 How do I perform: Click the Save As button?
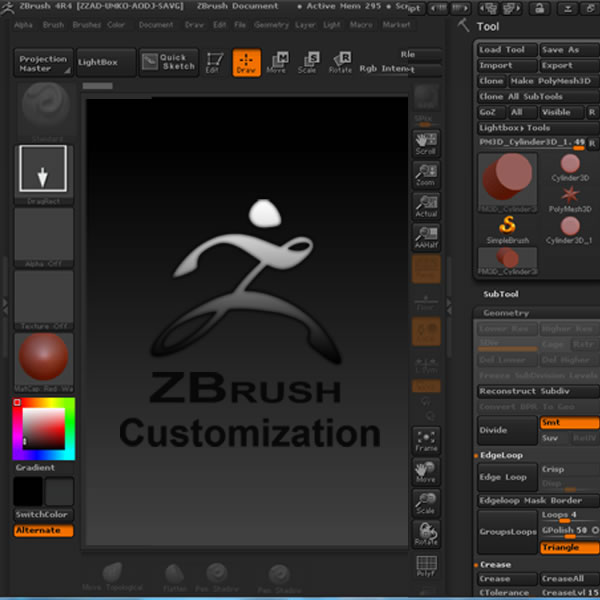(x=570, y=50)
